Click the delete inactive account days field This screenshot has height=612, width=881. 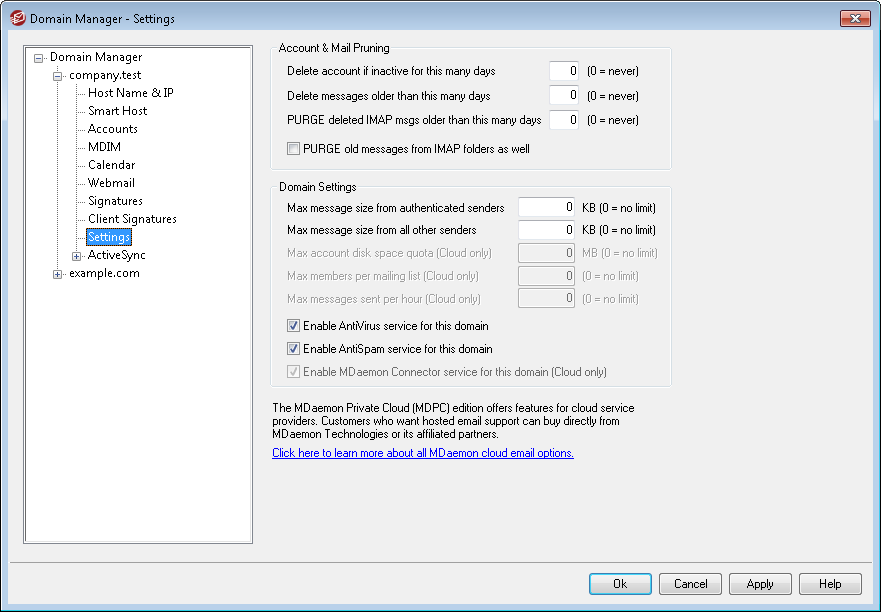click(x=564, y=72)
